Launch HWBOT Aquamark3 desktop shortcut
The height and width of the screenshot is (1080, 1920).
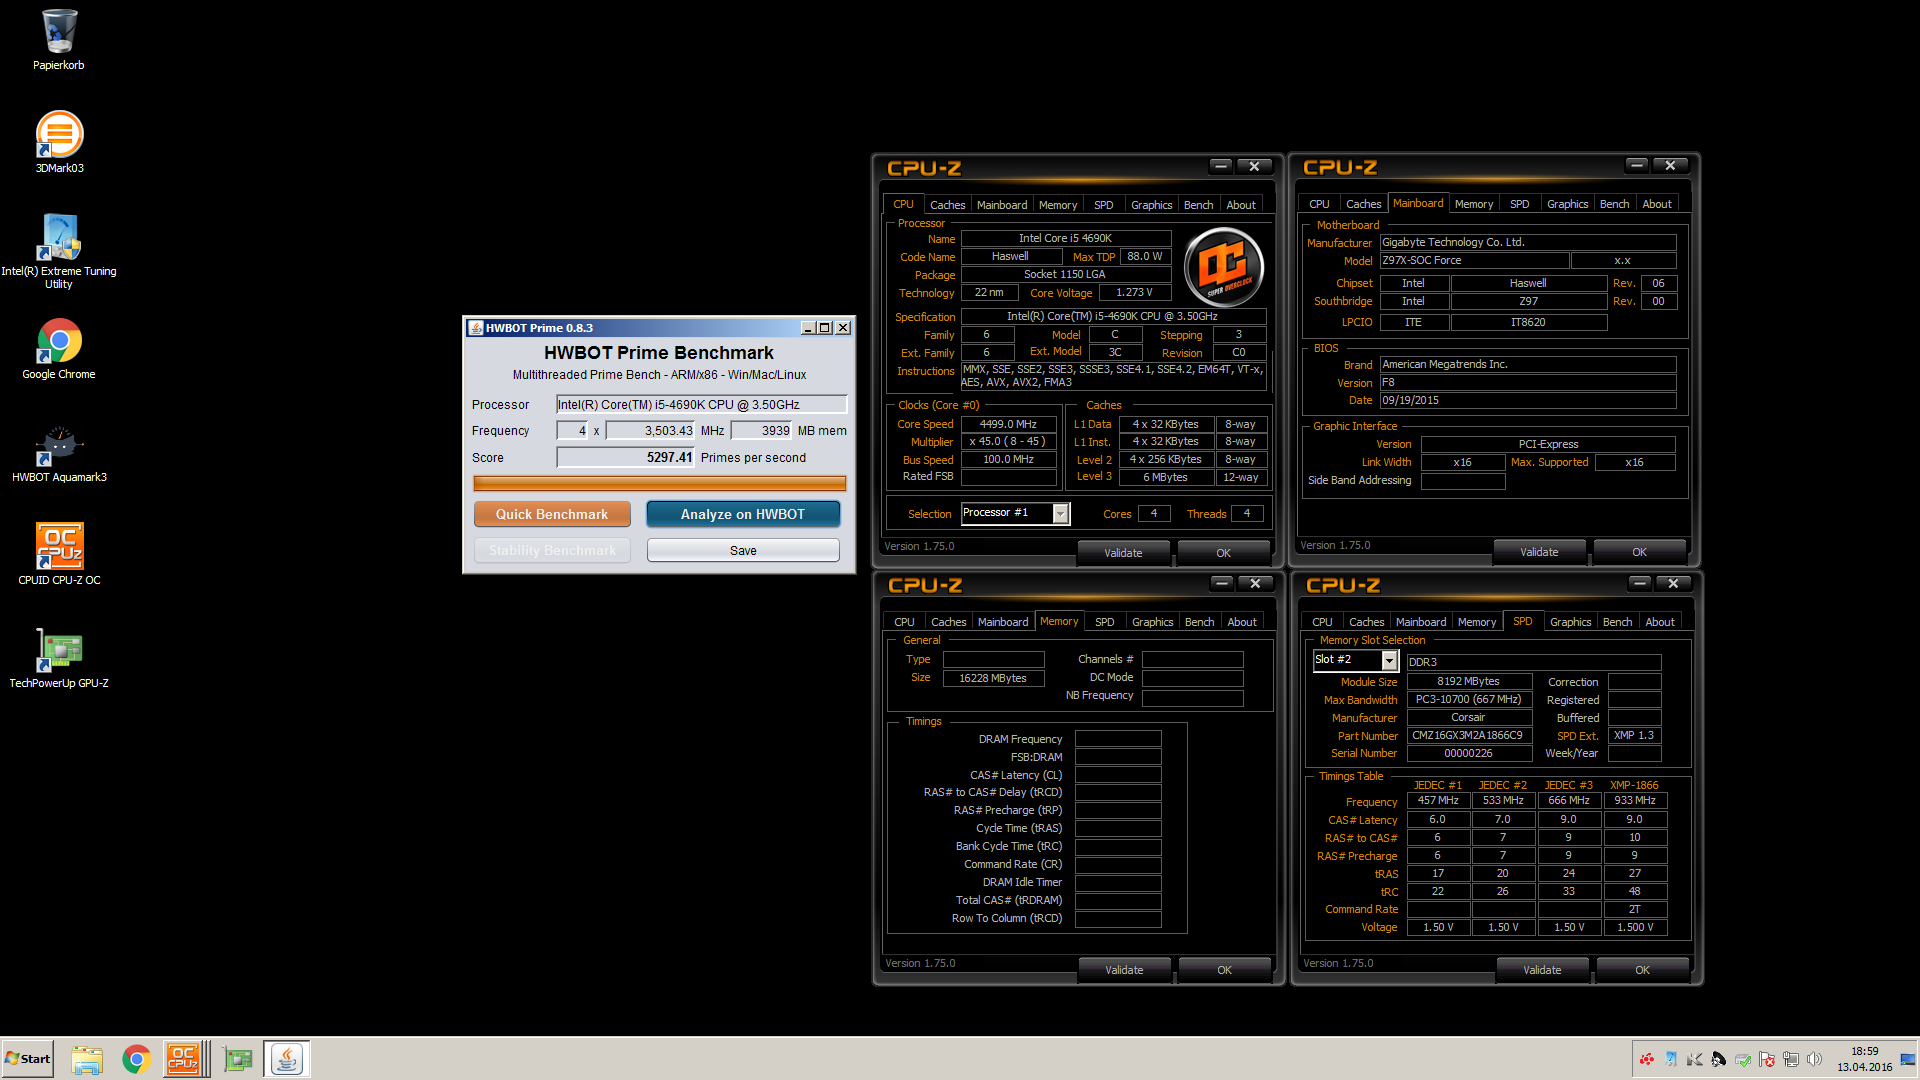[59, 452]
